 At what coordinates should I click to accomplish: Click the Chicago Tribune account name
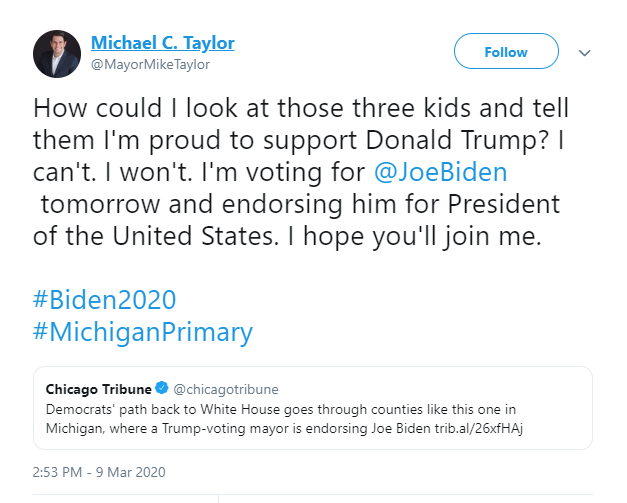(x=98, y=389)
